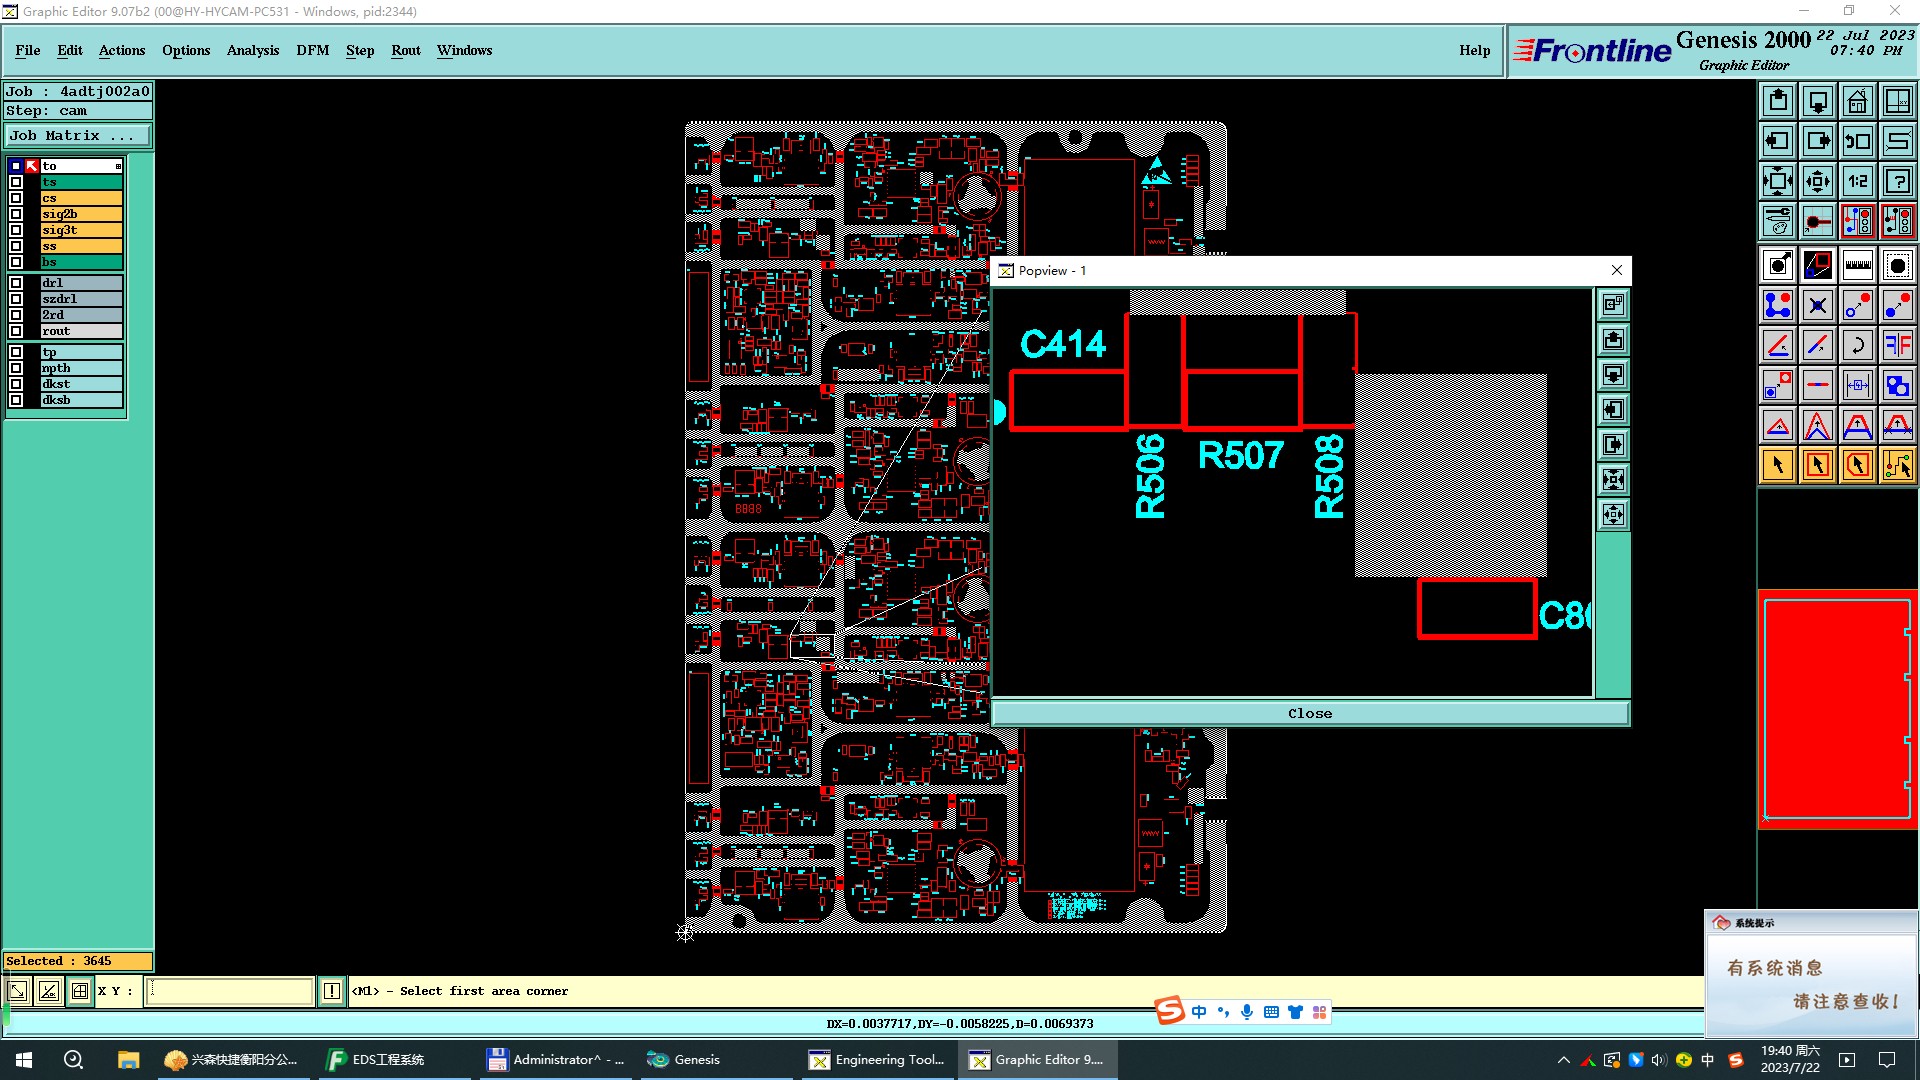Image resolution: width=1920 pixels, height=1080 pixels.
Task: Open the Analysis menu
Action: coord(252,50)
